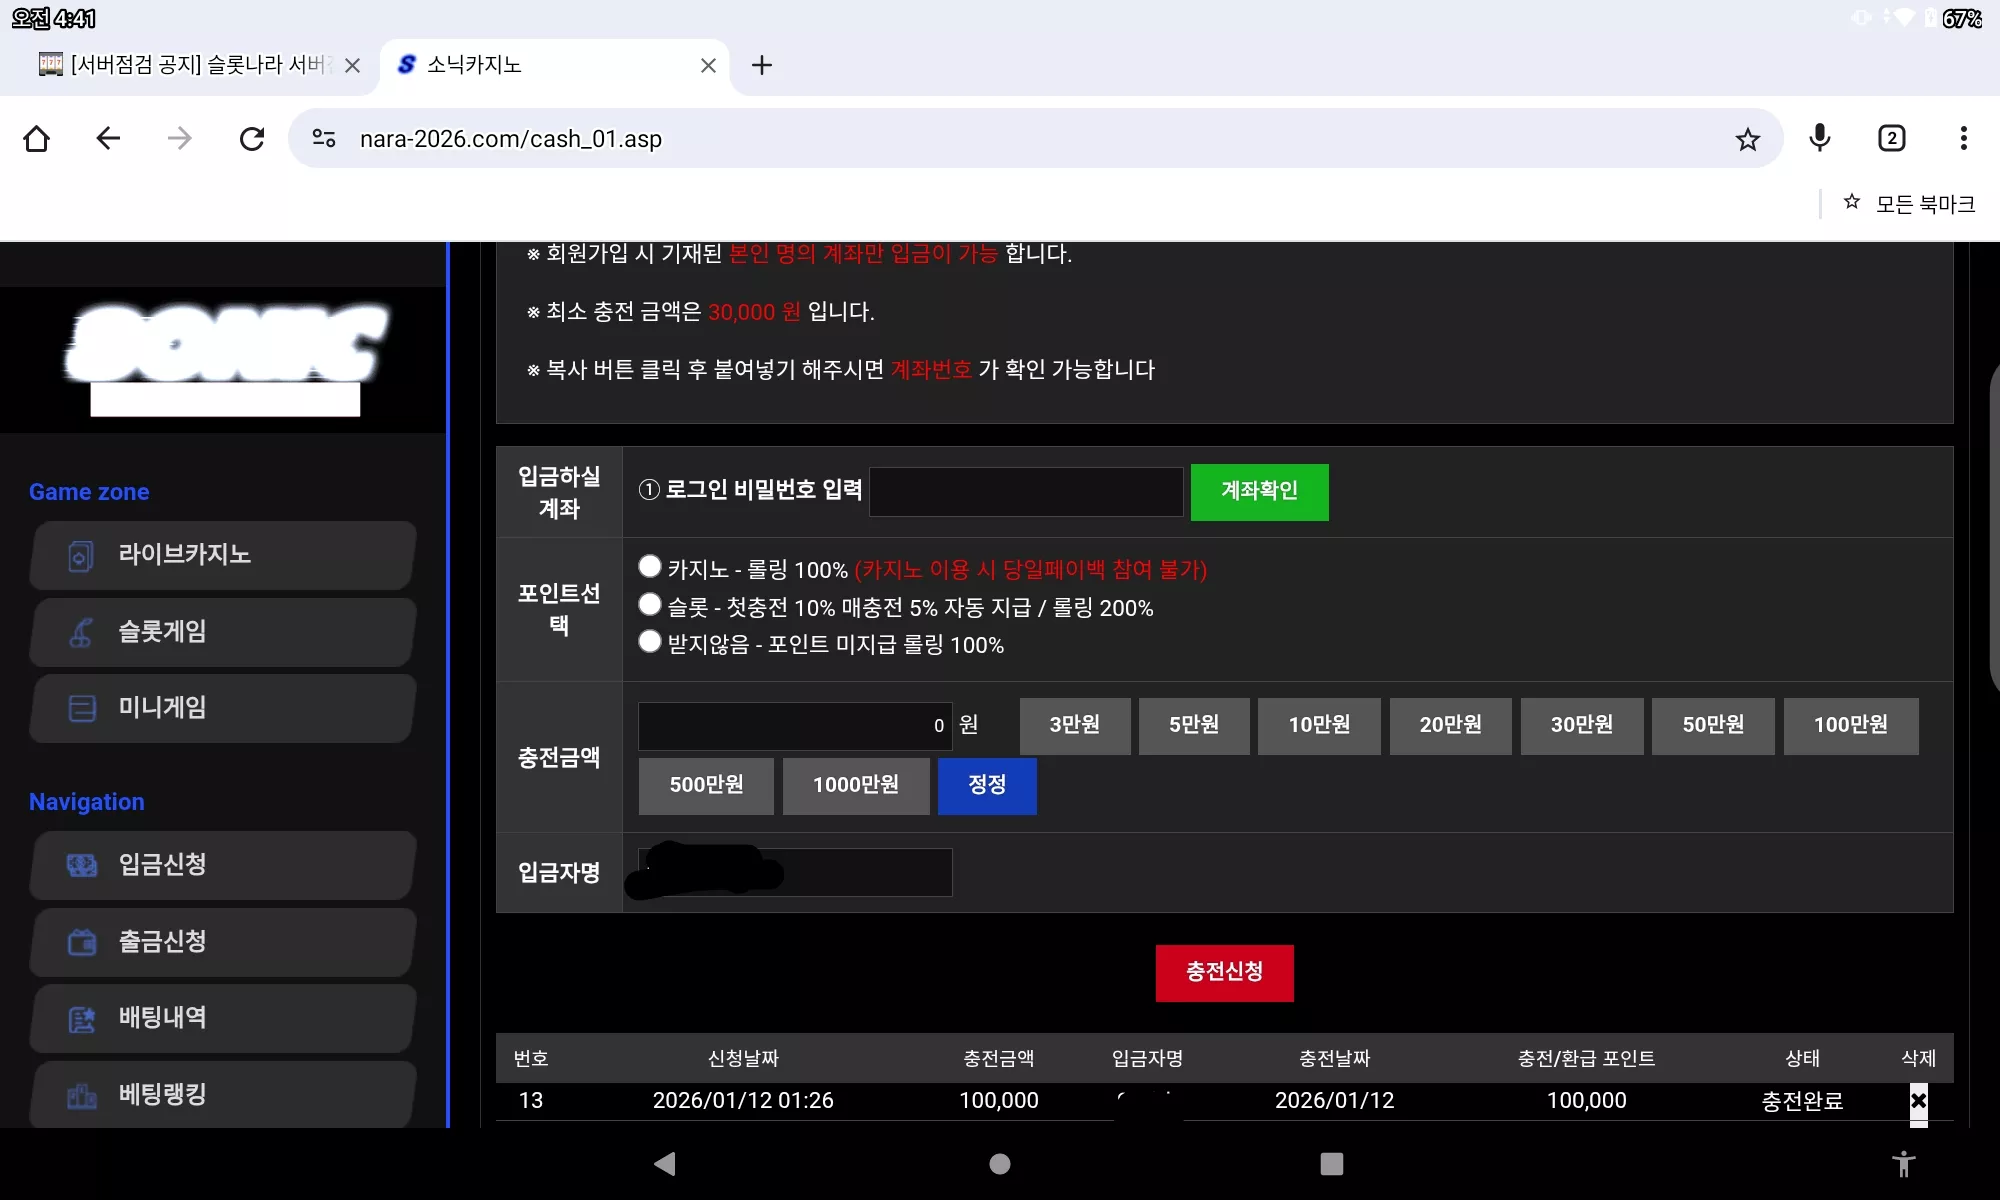Click the 베팅랭킹 chart icon
Image resolution: width=2000 pixels, height=1200 pixels.
(81, 1096)
